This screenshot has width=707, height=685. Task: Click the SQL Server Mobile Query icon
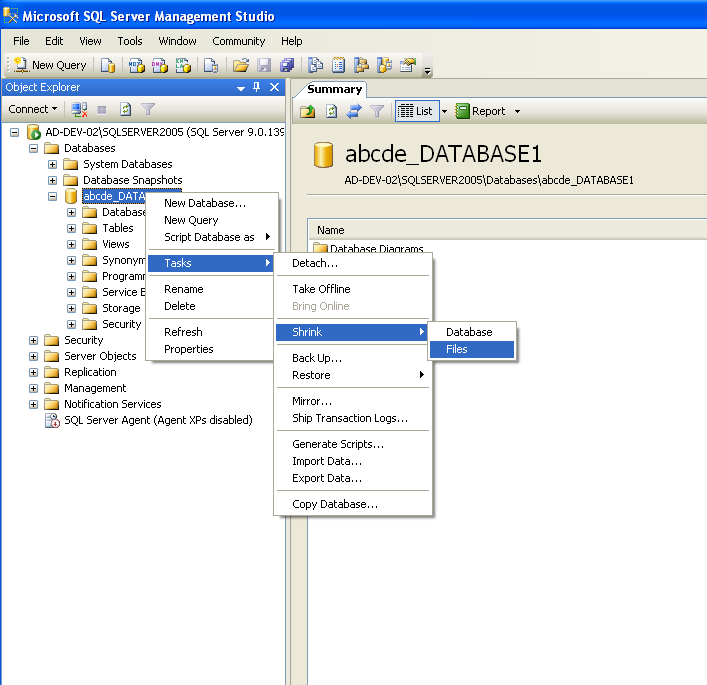coord(211,65)
